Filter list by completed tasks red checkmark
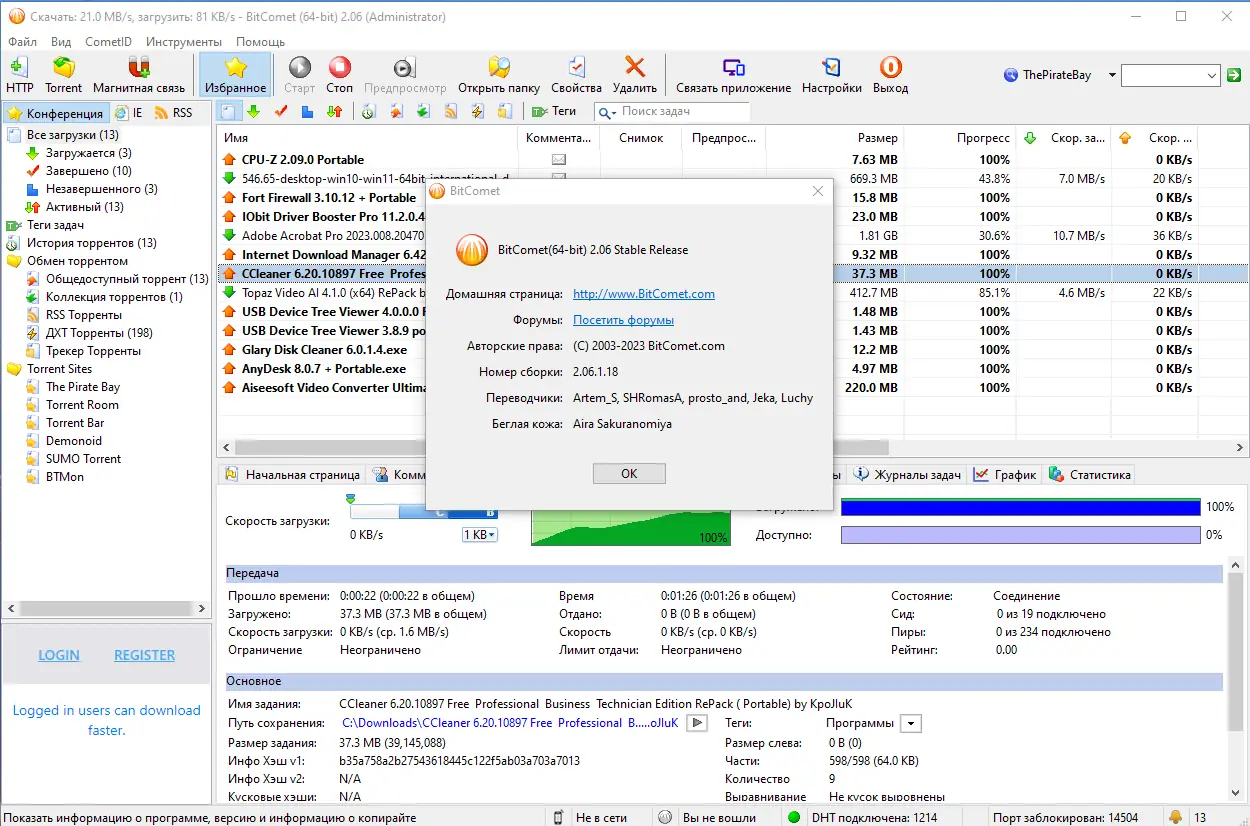Screen dimensions: 1250x826 coord(281,111)
